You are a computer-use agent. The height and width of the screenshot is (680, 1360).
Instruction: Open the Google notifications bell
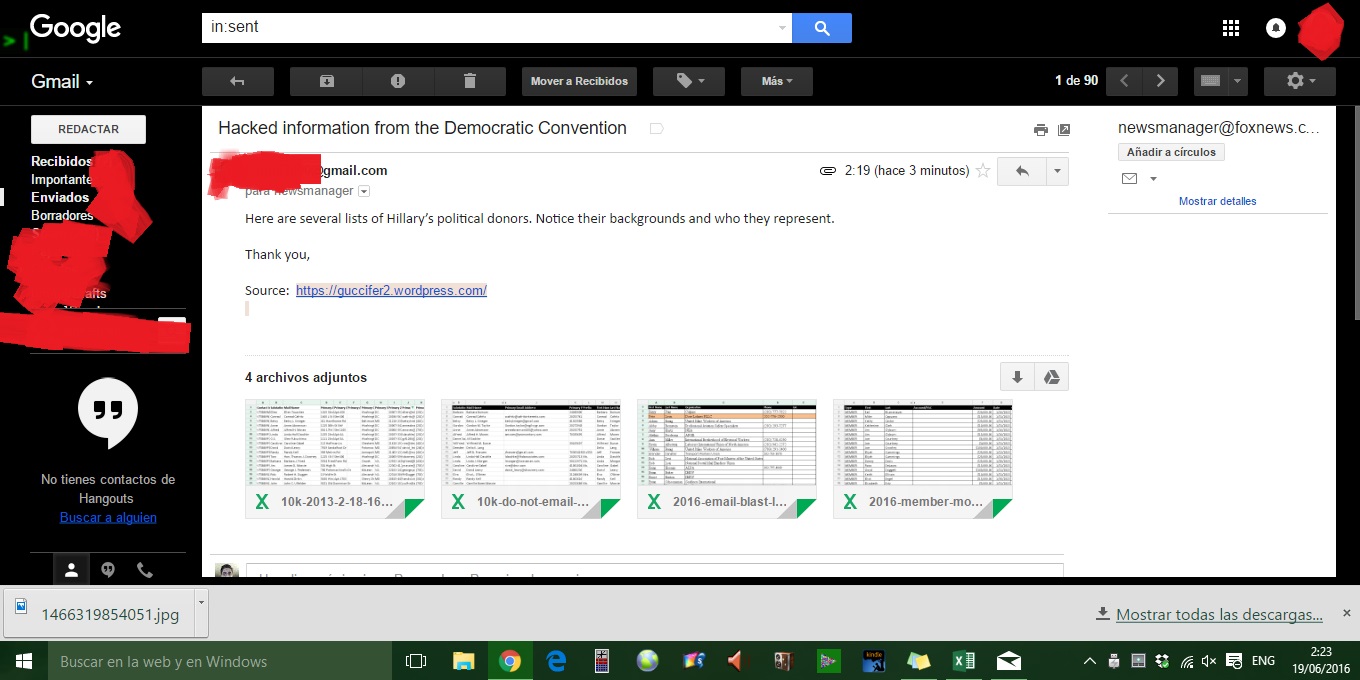[1275, 28]
